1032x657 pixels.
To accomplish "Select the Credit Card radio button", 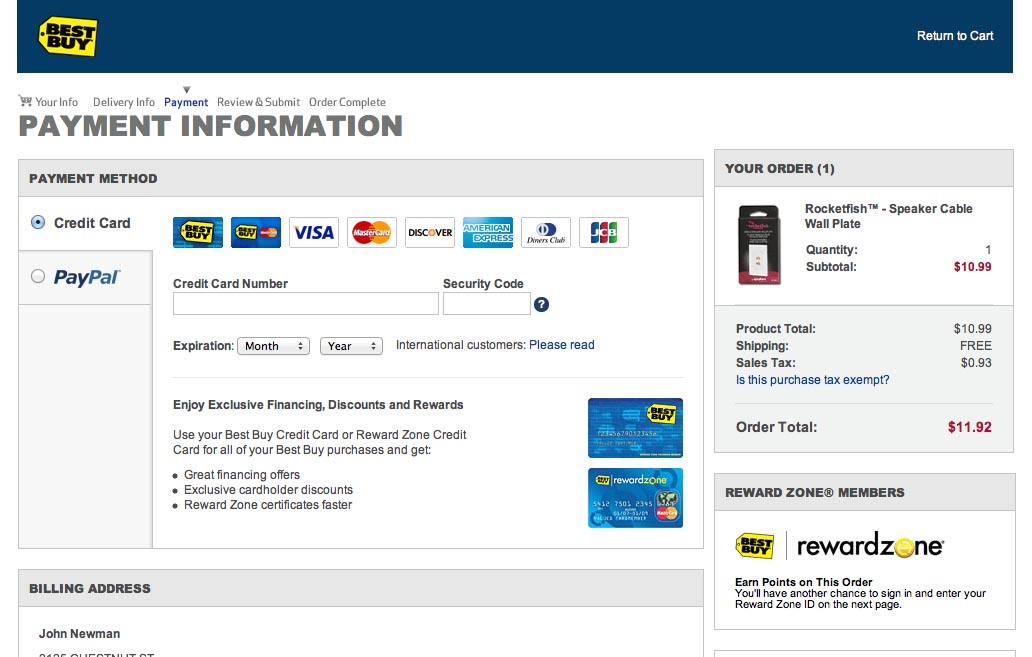I will (x=38, y=222).
